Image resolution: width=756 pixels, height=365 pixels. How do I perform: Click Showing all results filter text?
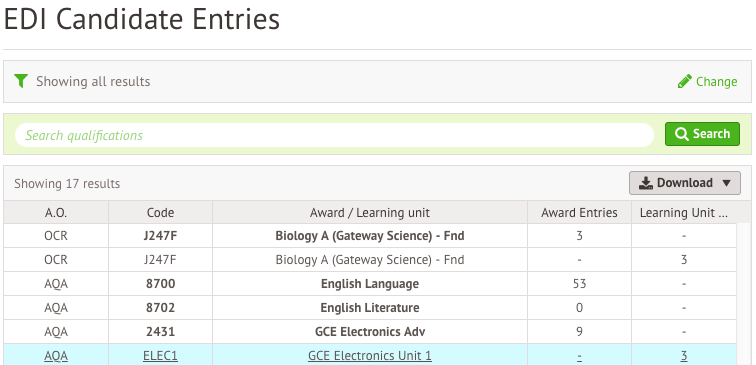tap(93, 81)
